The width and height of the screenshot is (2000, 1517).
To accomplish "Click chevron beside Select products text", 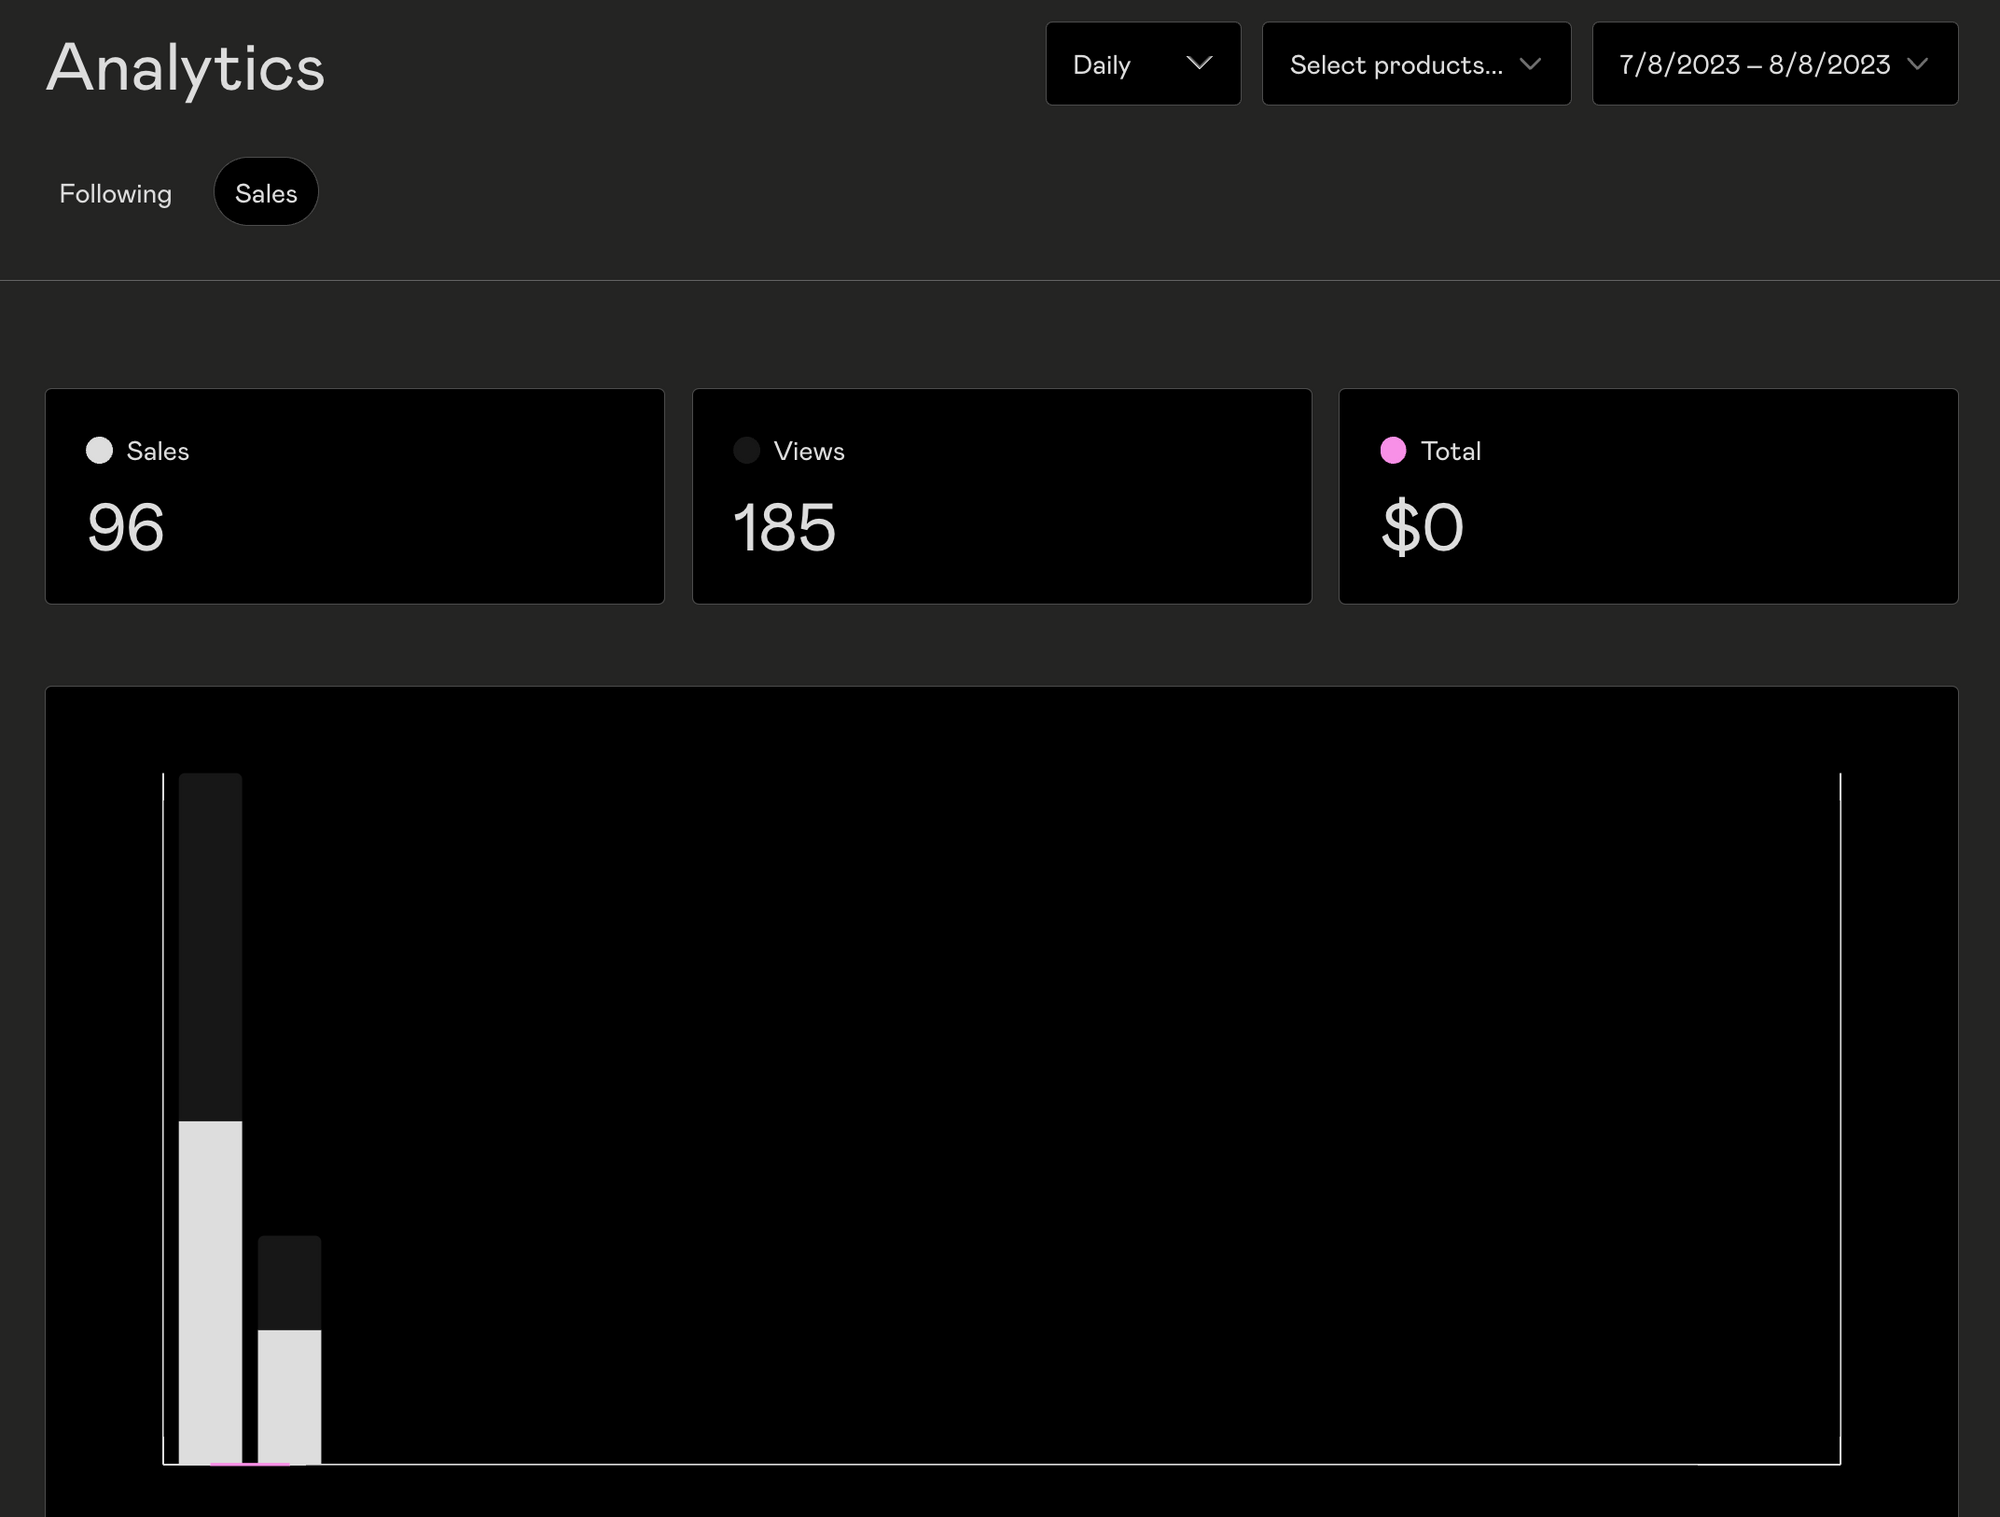I will tap(1529, 64).
